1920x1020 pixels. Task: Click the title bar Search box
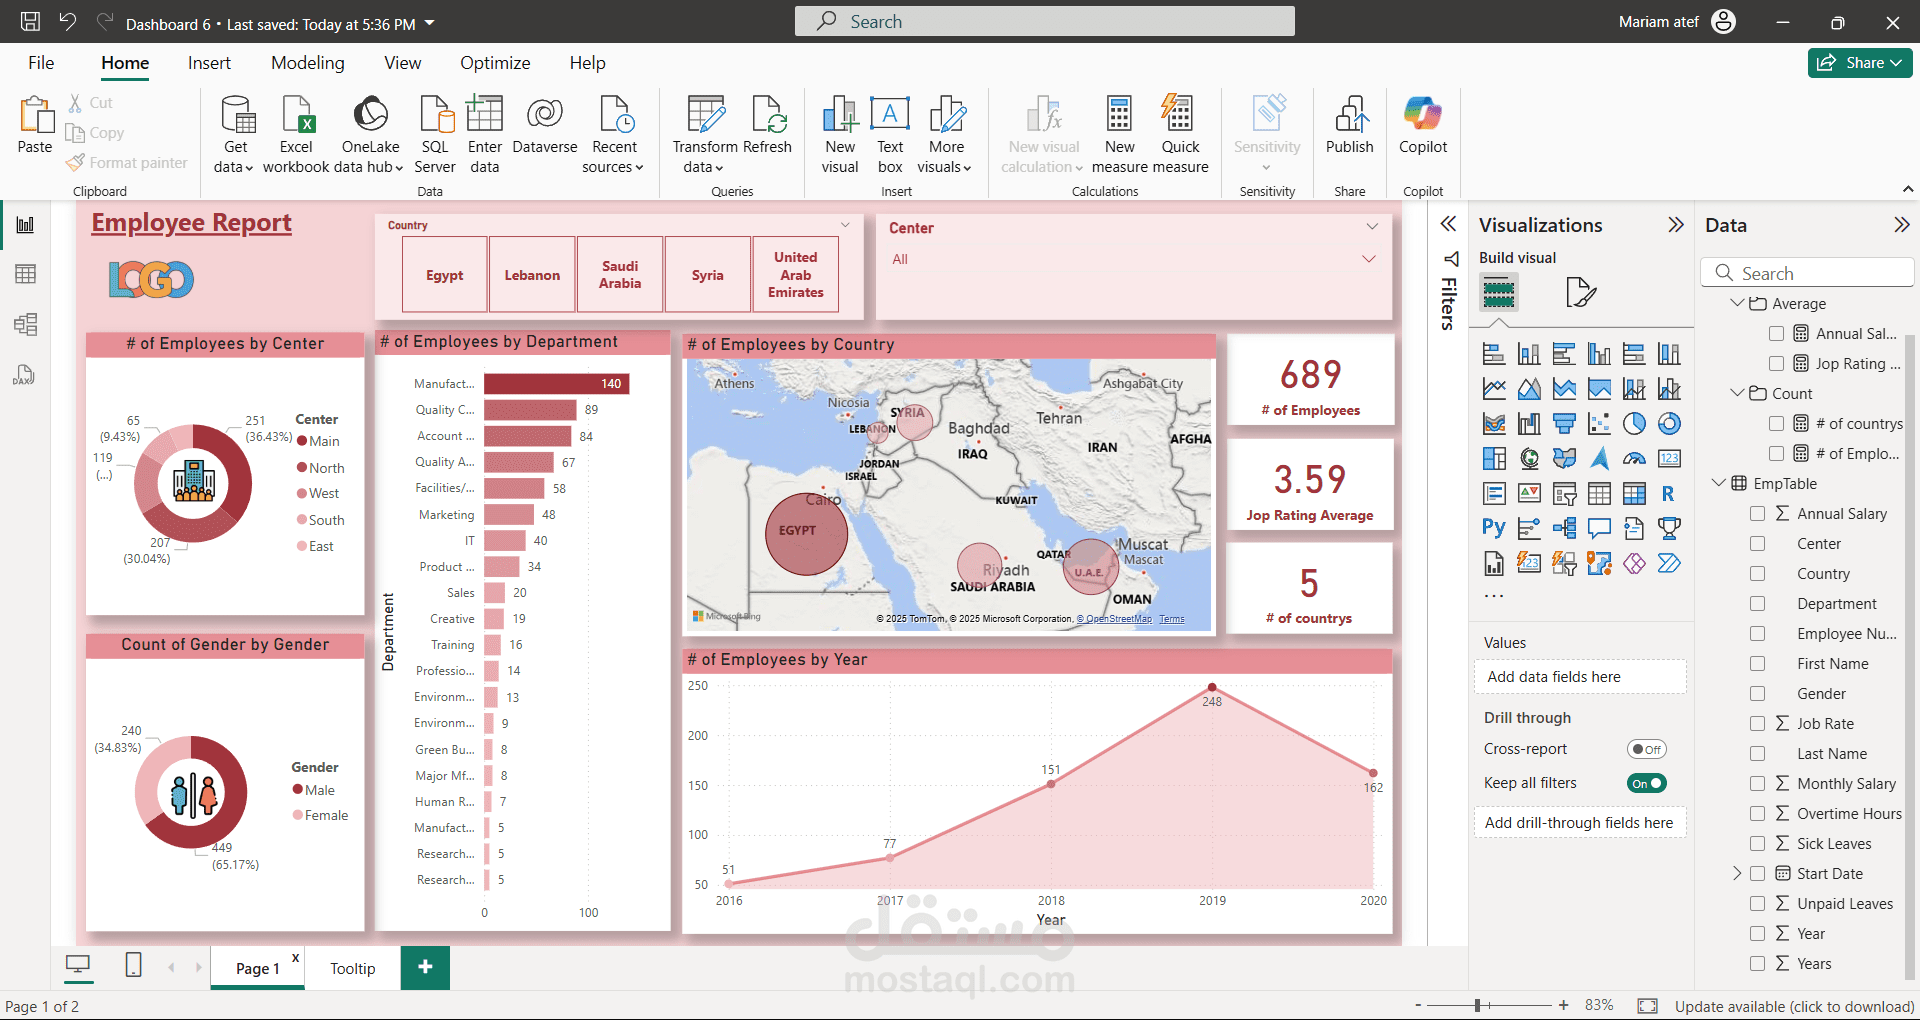tap(1044, 21)
